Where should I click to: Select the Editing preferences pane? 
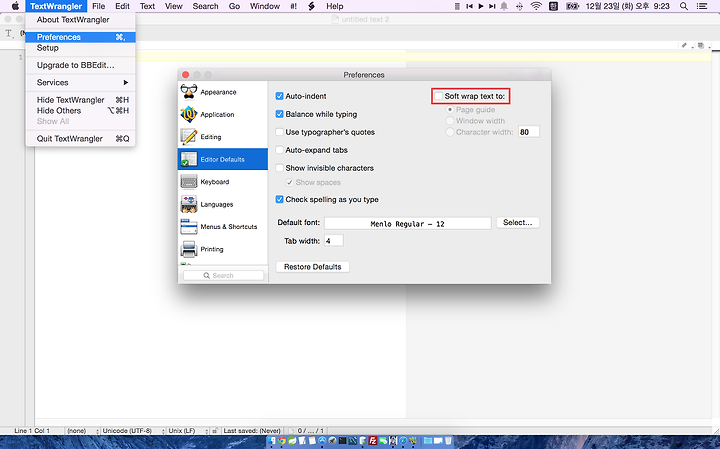(222, 137)
